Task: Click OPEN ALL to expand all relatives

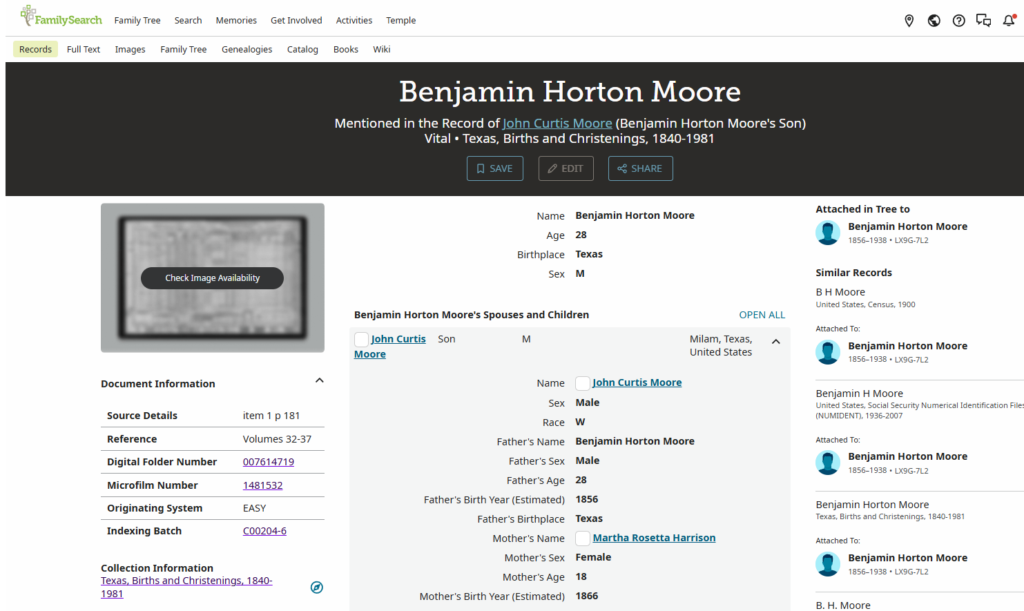Action: pyautogui.click(x=761, y=315)
